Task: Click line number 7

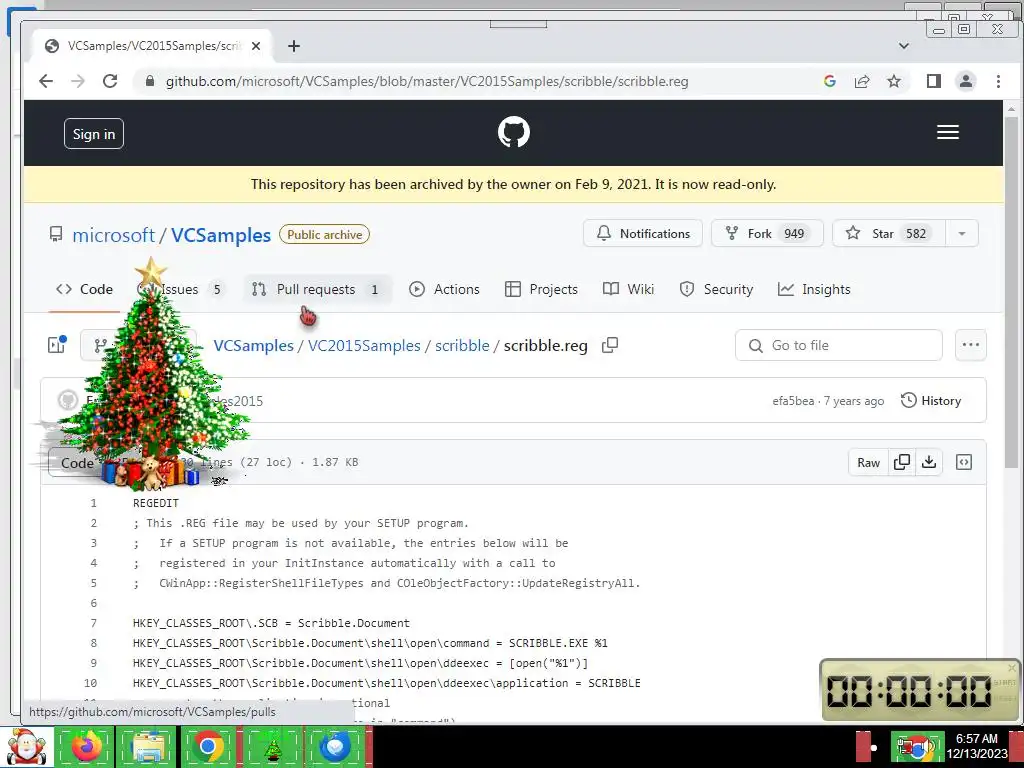Action: tap(93, 623)
